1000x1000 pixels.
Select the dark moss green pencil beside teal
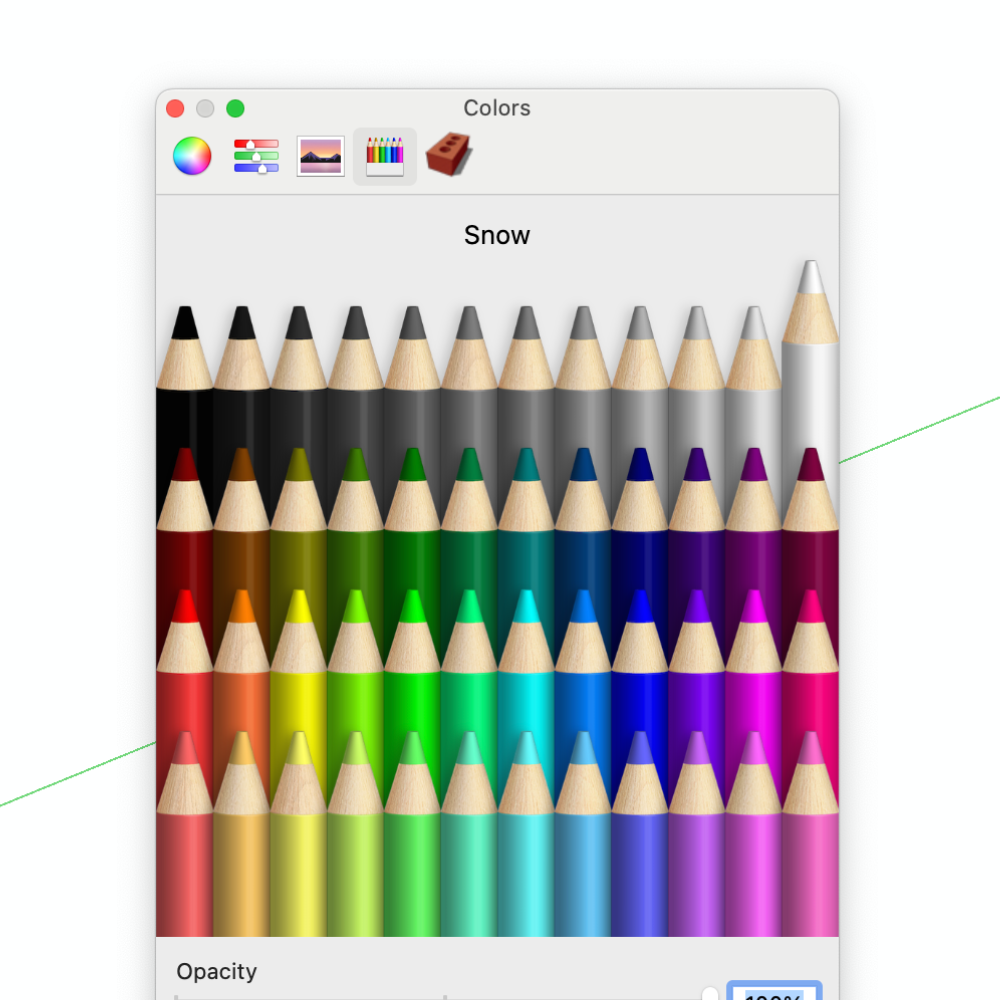tap(469, 518)
